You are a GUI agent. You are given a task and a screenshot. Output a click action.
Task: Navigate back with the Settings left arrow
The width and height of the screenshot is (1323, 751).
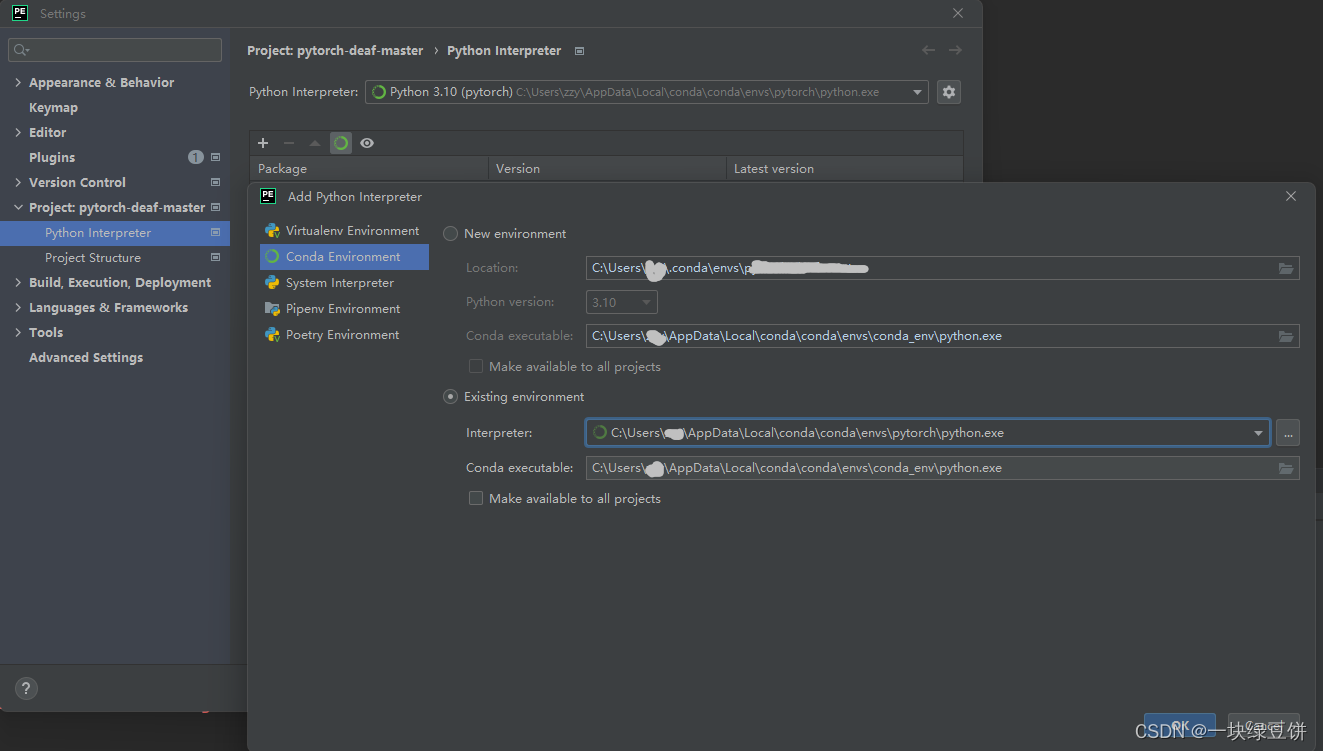pyautogui.click(x=928, y=50)
